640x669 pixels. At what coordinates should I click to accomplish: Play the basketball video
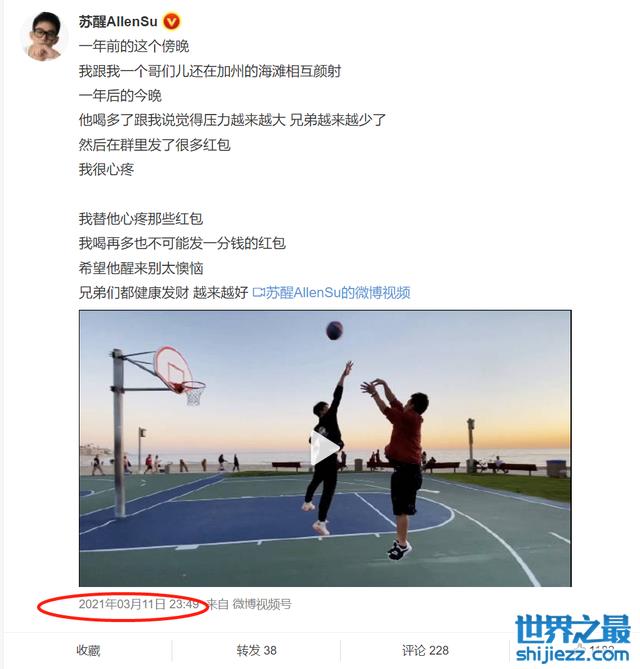click(x=325, y=448)
